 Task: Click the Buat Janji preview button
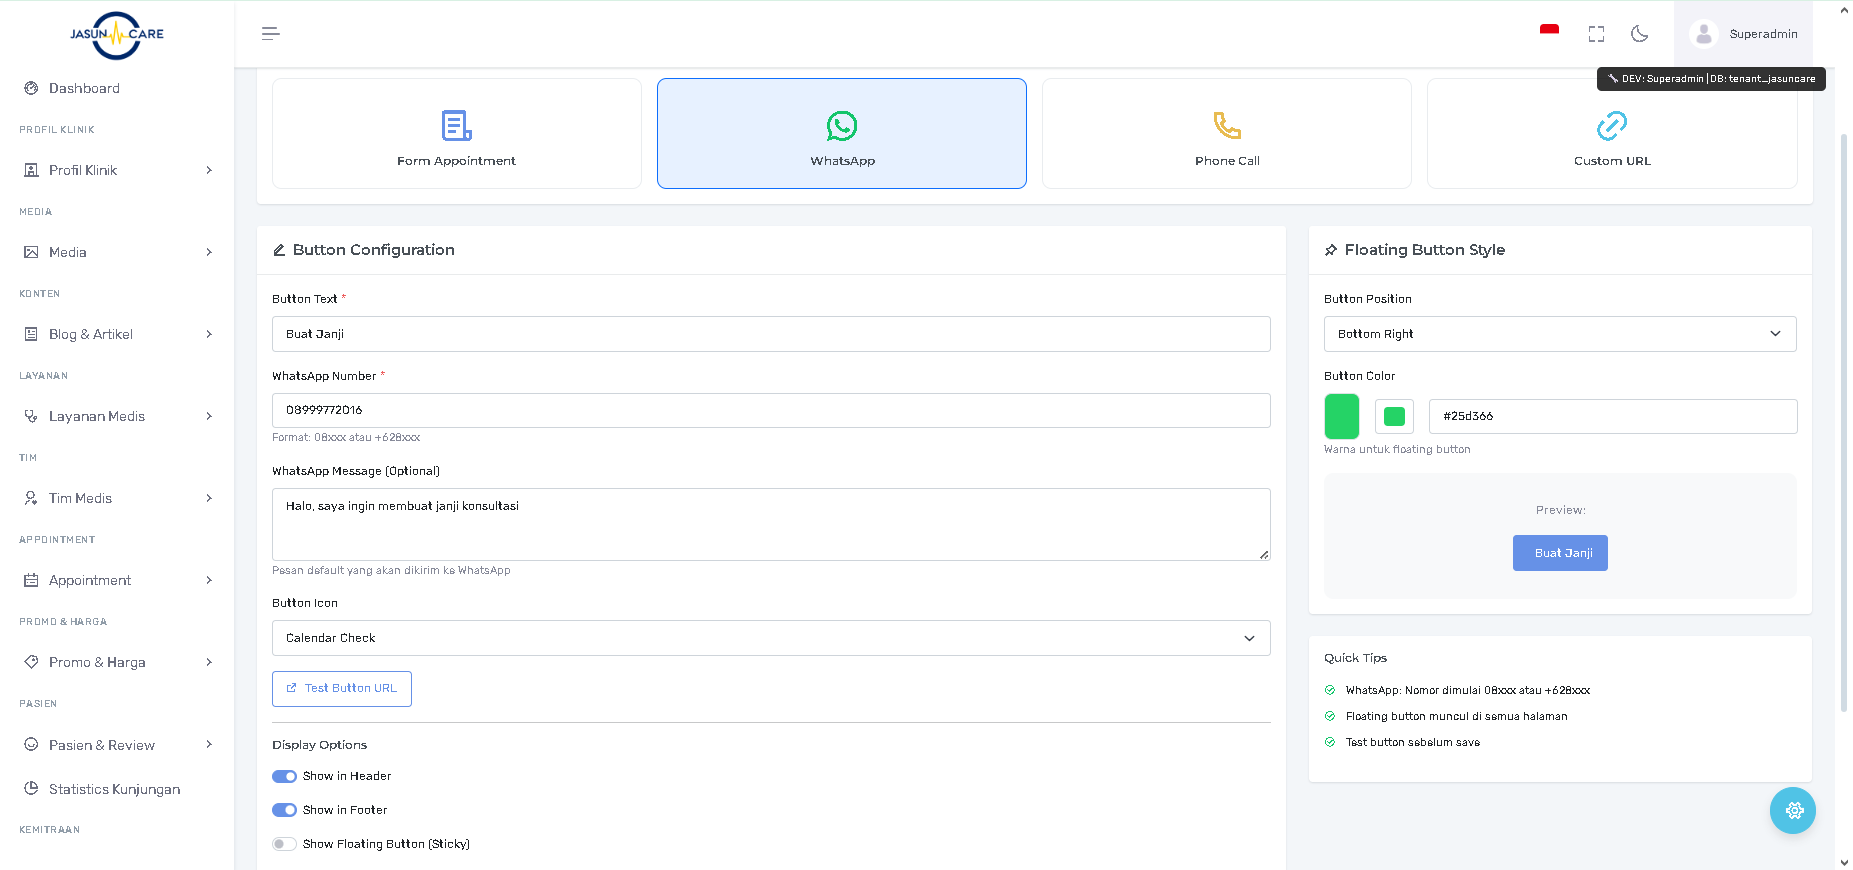(x=1560, y=553)
